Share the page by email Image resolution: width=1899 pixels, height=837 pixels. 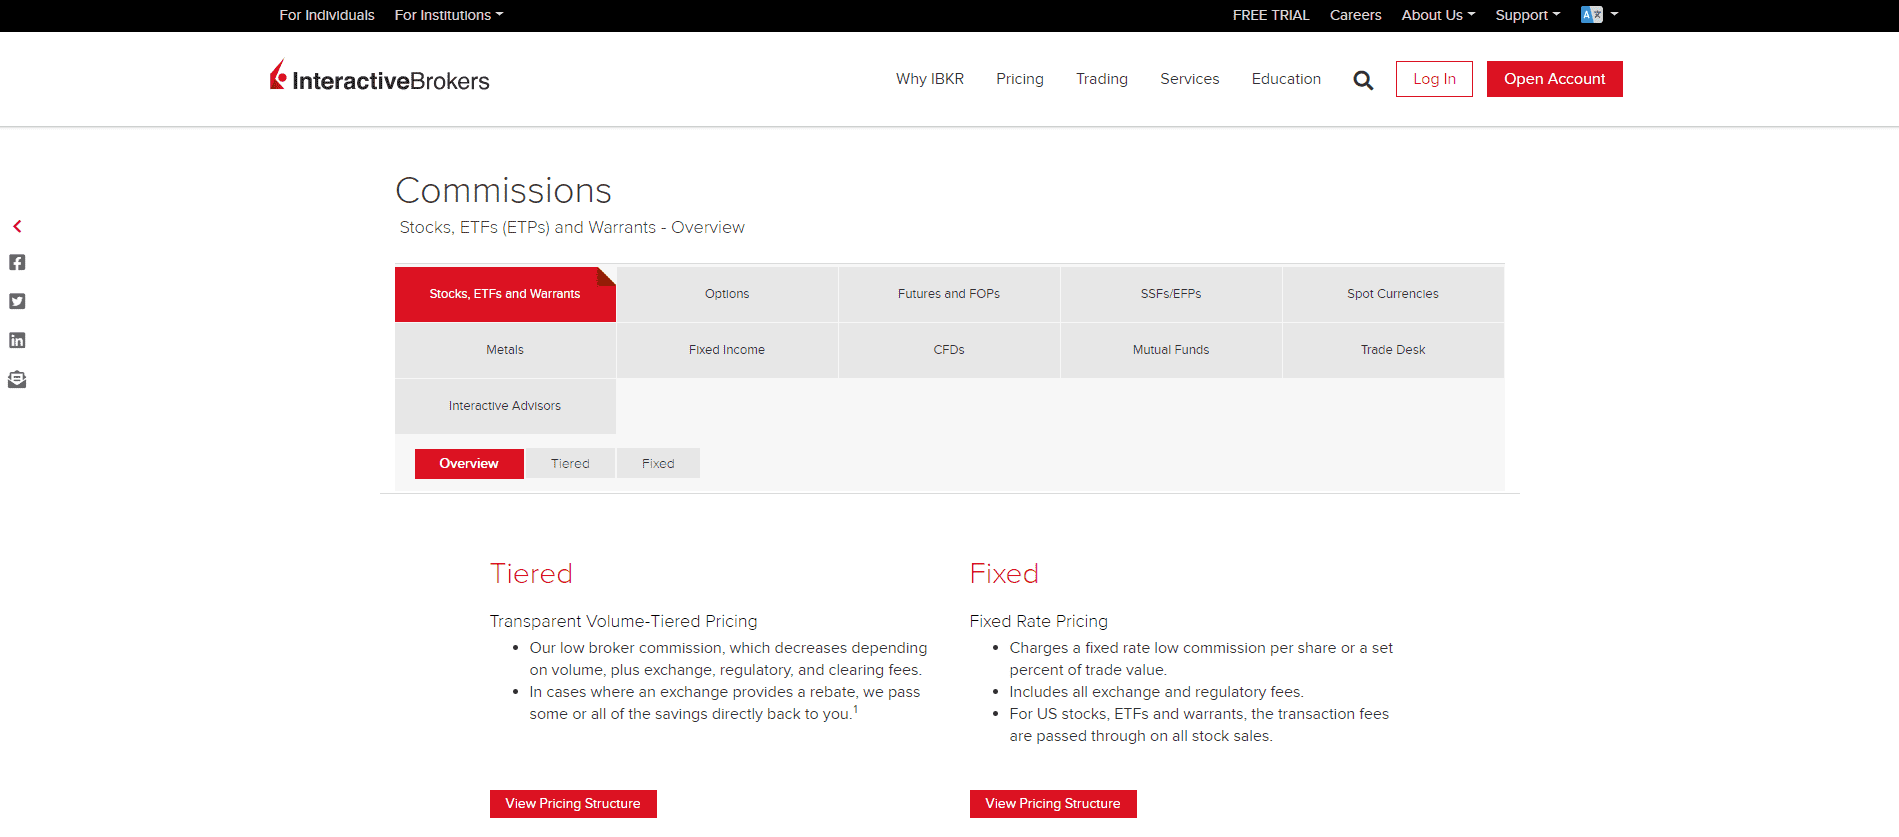tap(17, 379)
